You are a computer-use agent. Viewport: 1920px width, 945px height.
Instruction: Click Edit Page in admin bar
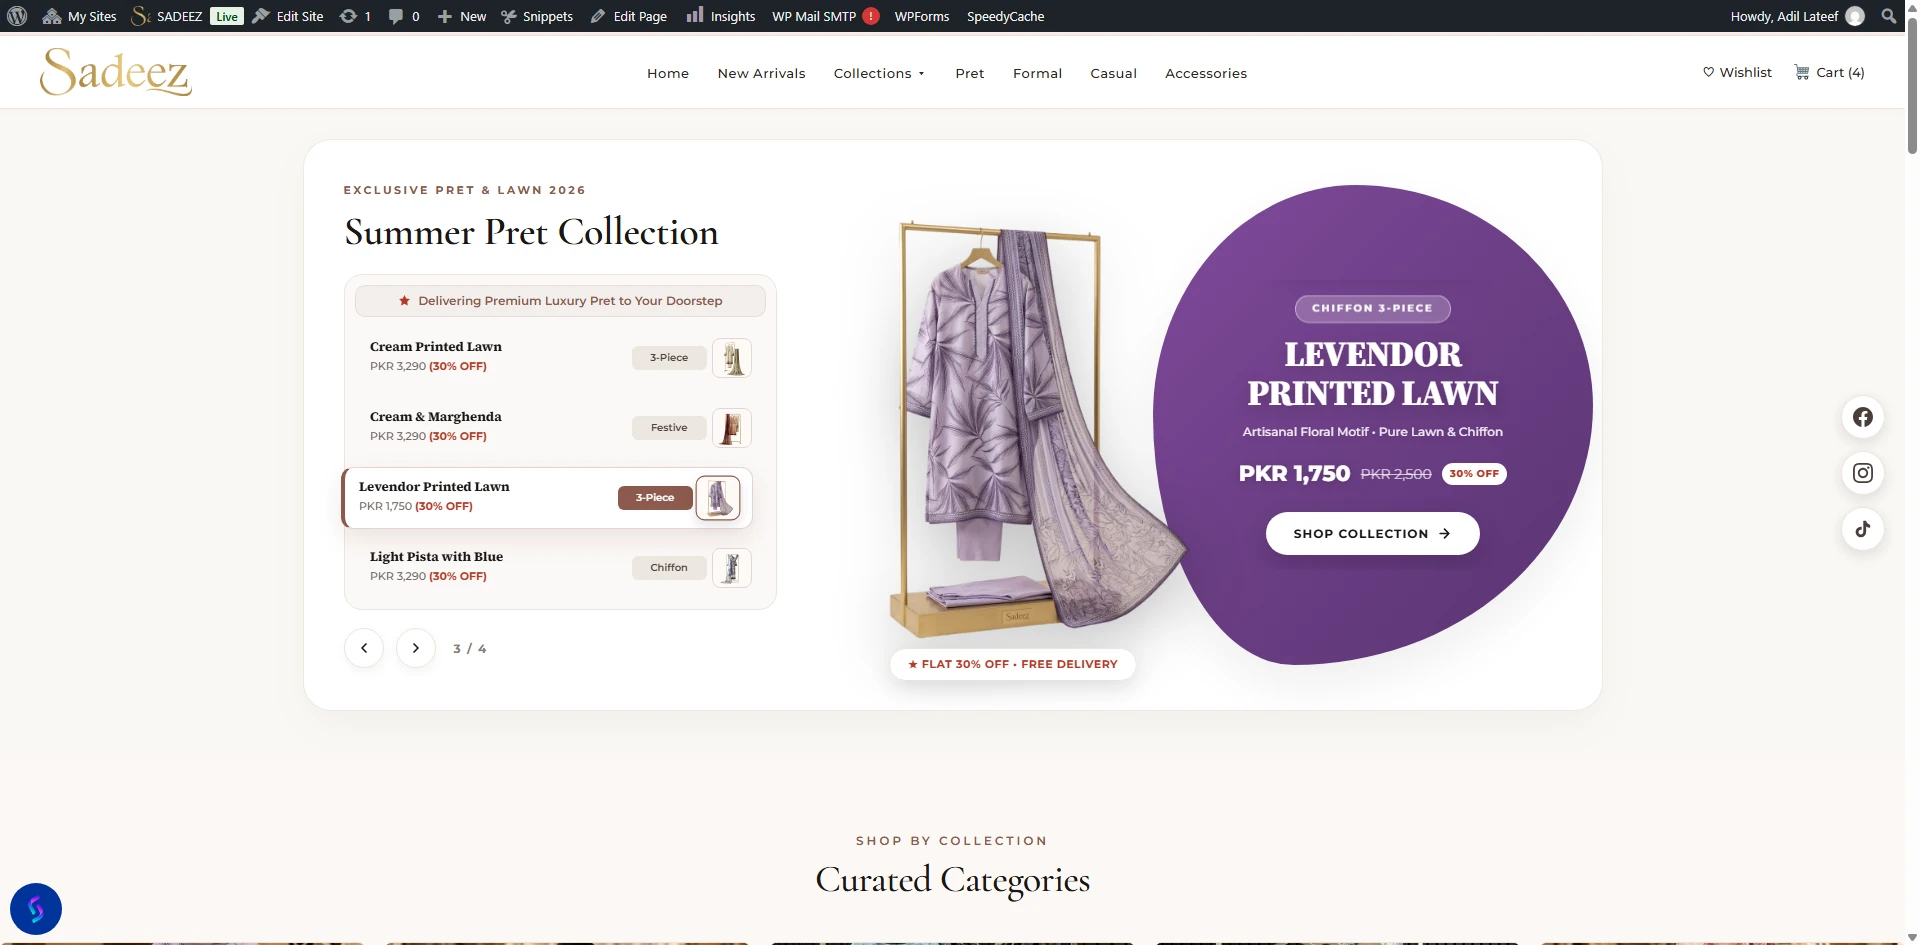pos(628,16)
